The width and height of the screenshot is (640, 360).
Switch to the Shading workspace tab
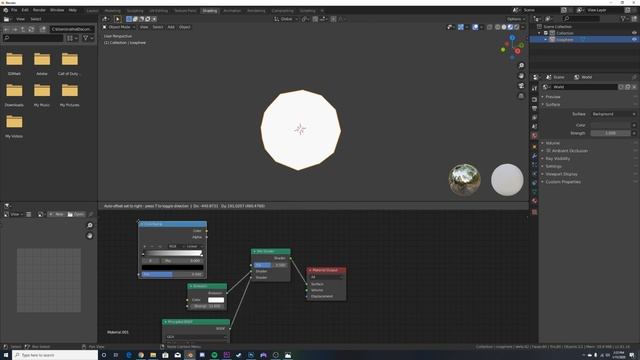210,11
